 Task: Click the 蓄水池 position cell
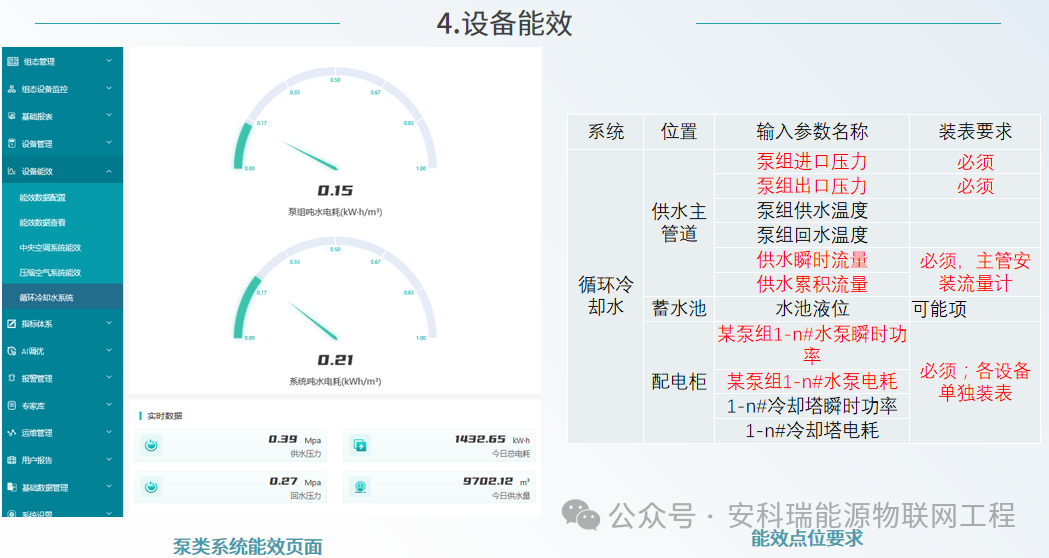click(x=679, y=308)
